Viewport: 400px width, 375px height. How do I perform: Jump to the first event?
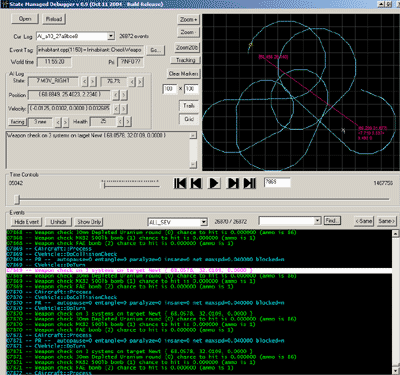point(180,183)
